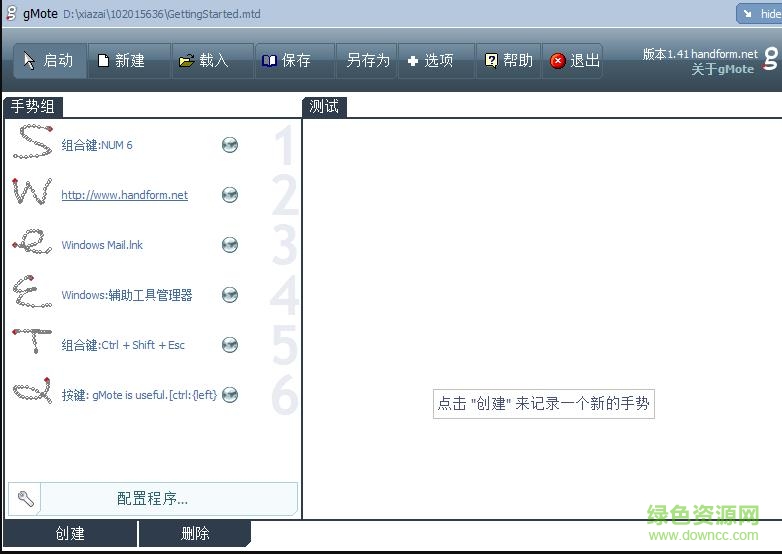The height and width of the screenshot is (554, 782).
Task: Exit the app with 退出 button
Action: point(575,61)
